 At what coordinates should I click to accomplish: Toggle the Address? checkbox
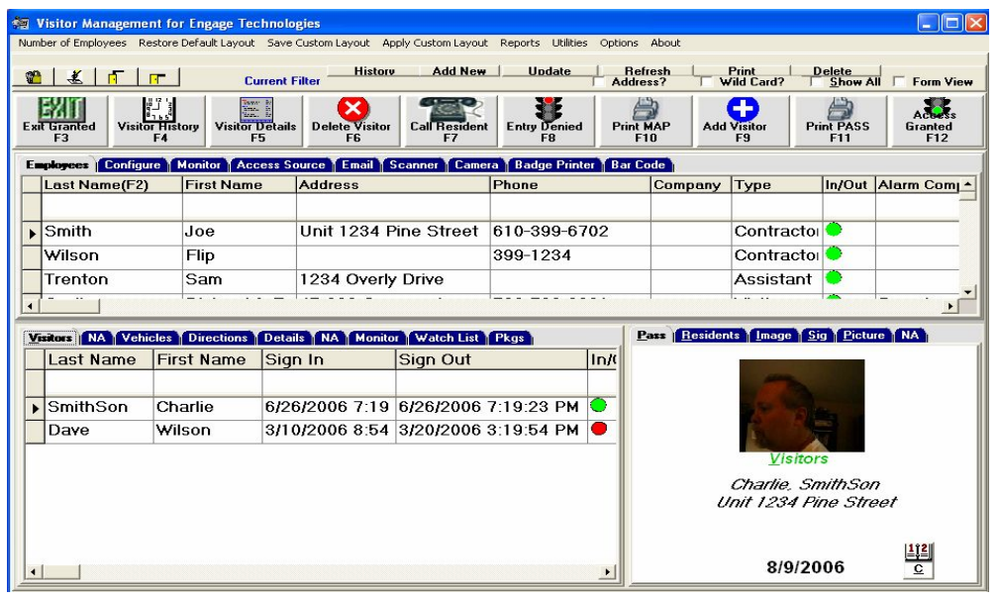pyautogui.click(x=598, y=82)
